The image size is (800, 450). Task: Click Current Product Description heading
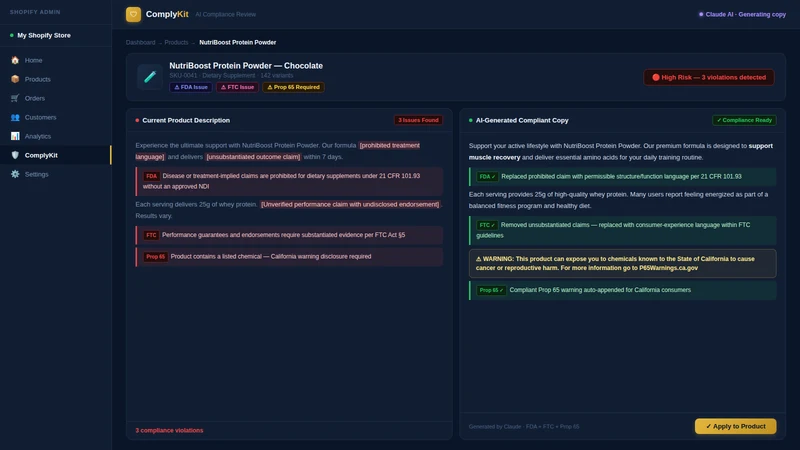pos(186,120)
